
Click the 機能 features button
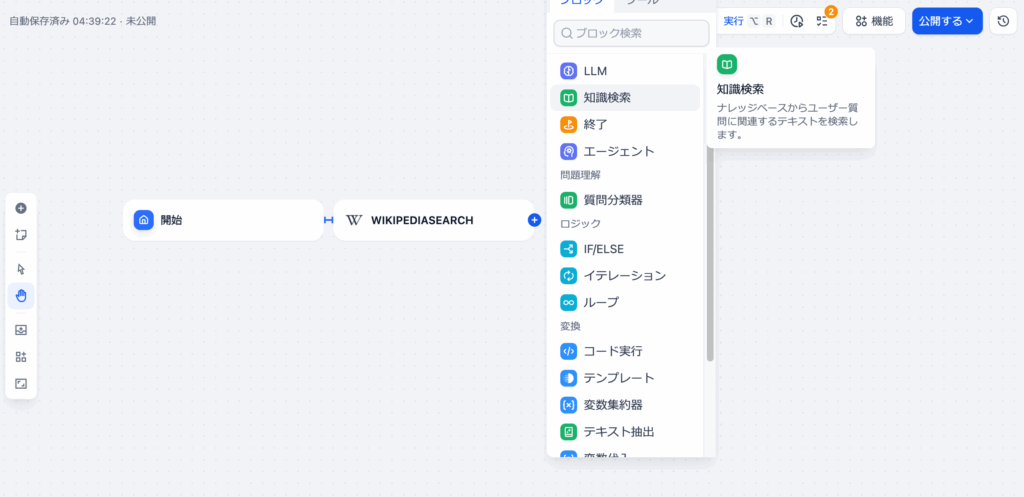[x=873, y=21]
